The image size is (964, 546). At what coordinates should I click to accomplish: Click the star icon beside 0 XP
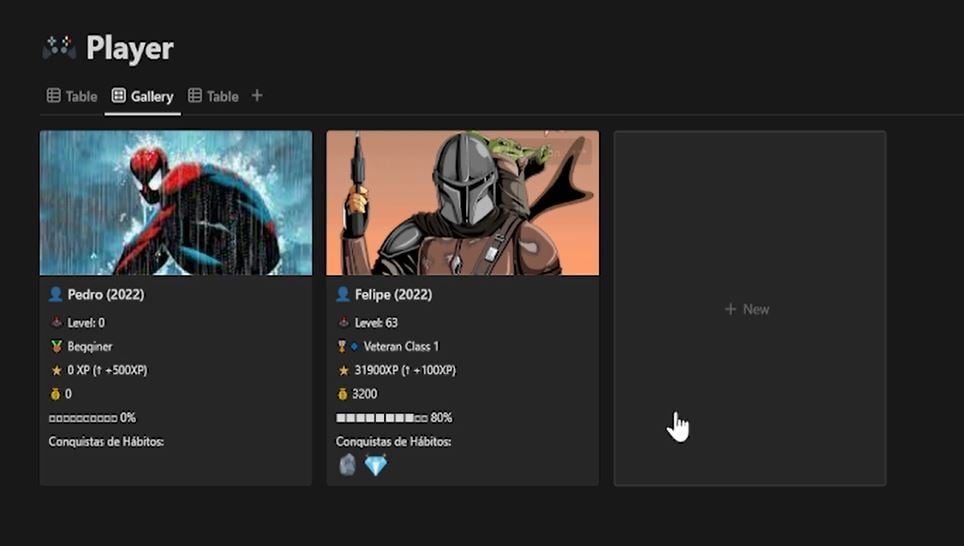click(57, 370)
